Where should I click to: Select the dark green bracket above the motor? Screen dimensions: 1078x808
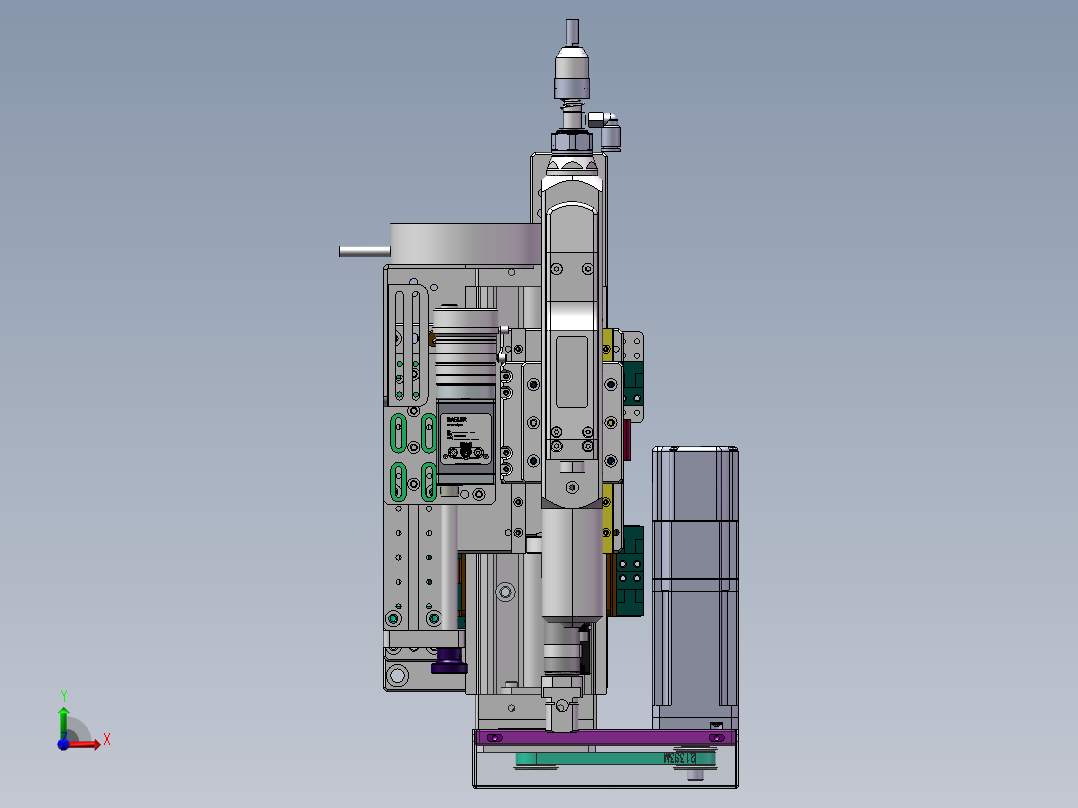[x=630, y=571]
